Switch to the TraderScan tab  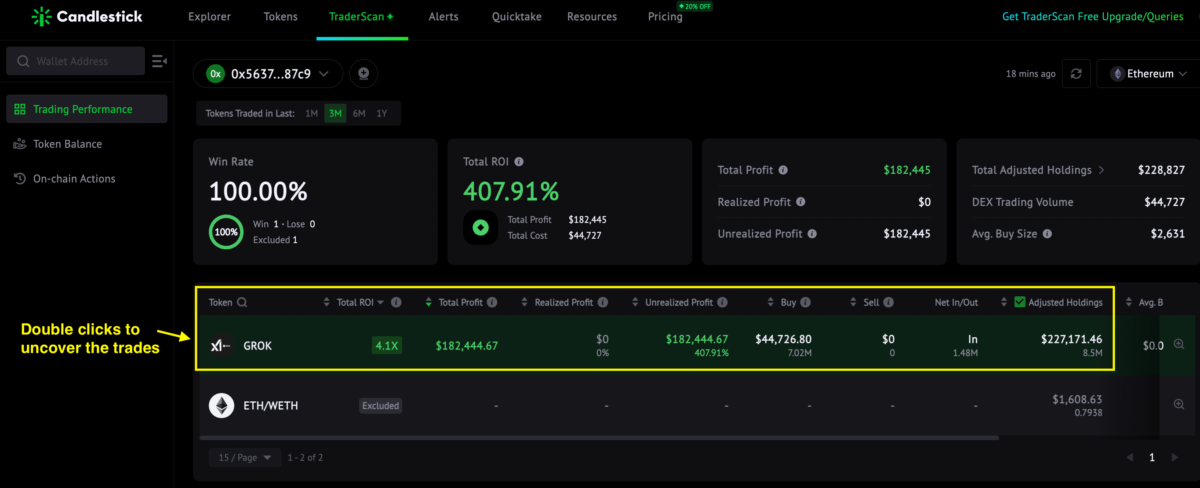click(362, 17)
